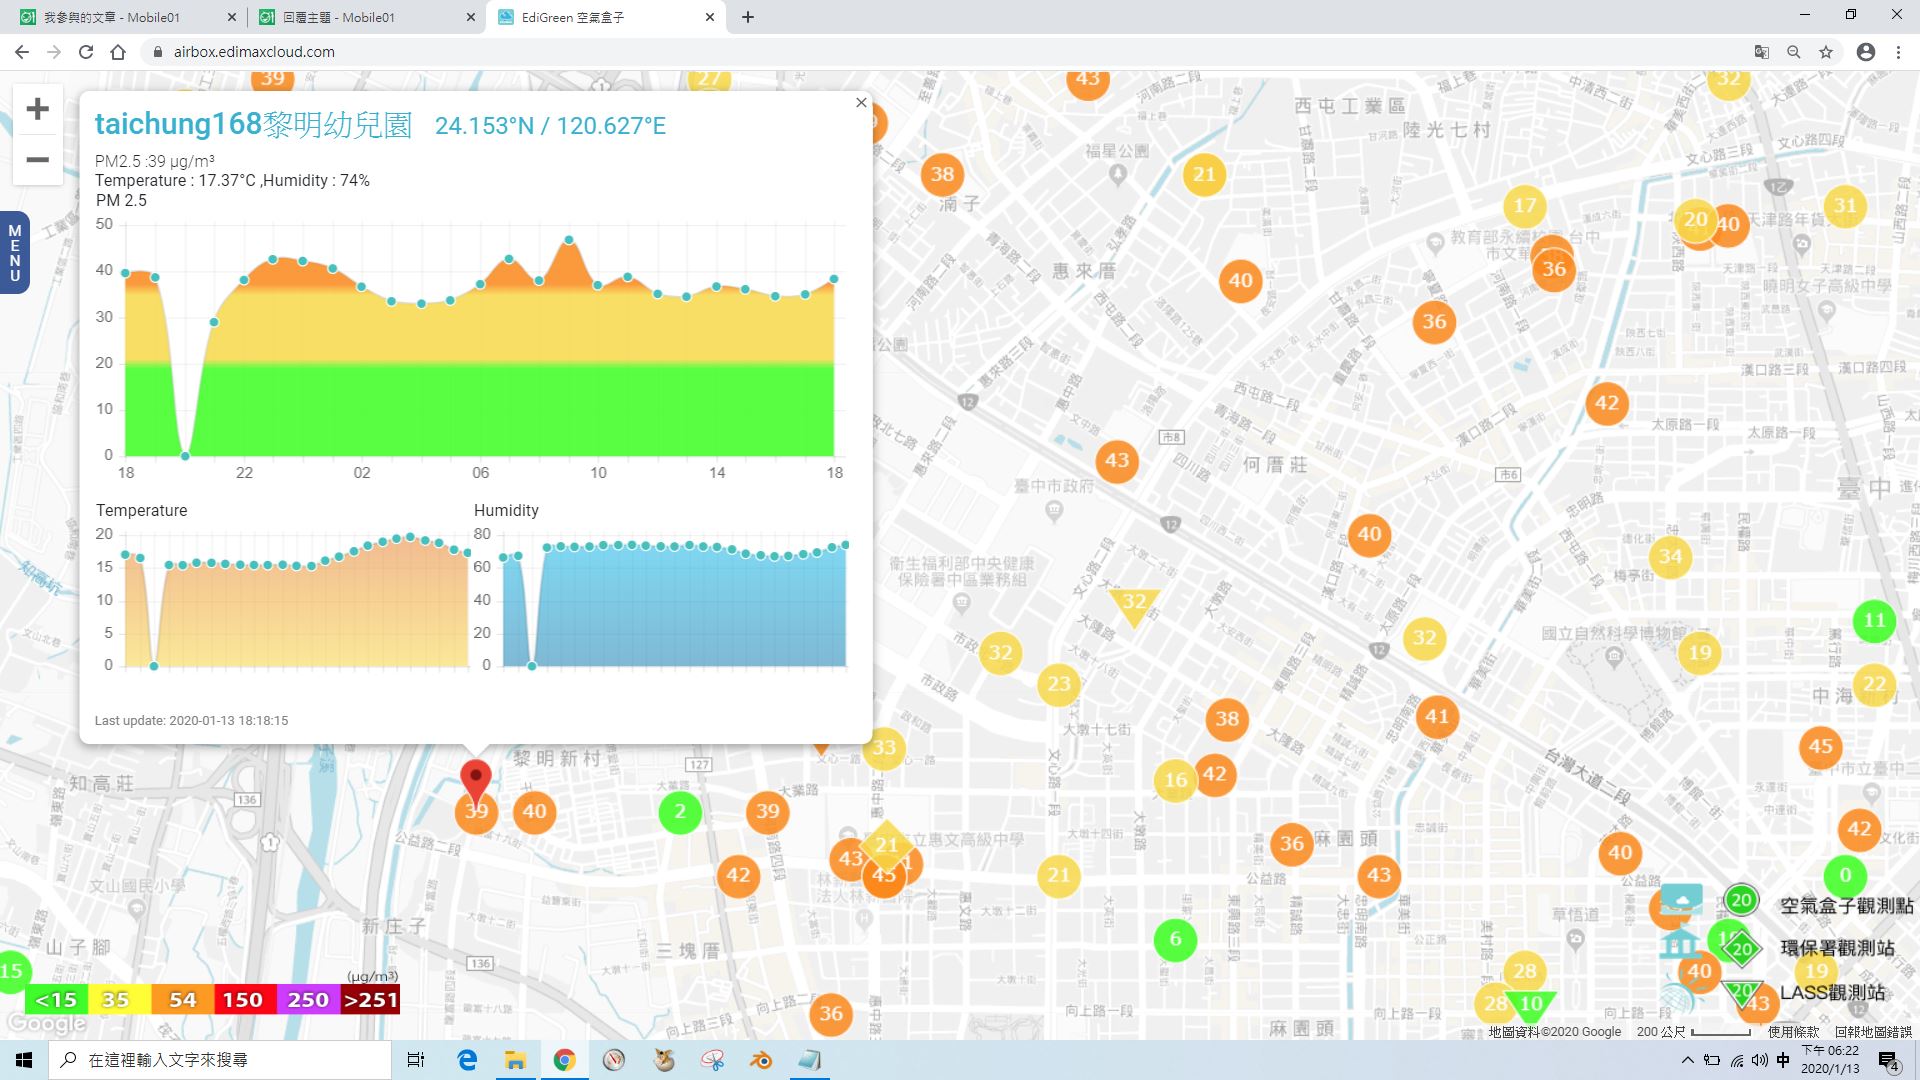This screenshot has width=1920, height=1080.
Task: Open the blue MENU side tab
Action: (x=14, y=253)
